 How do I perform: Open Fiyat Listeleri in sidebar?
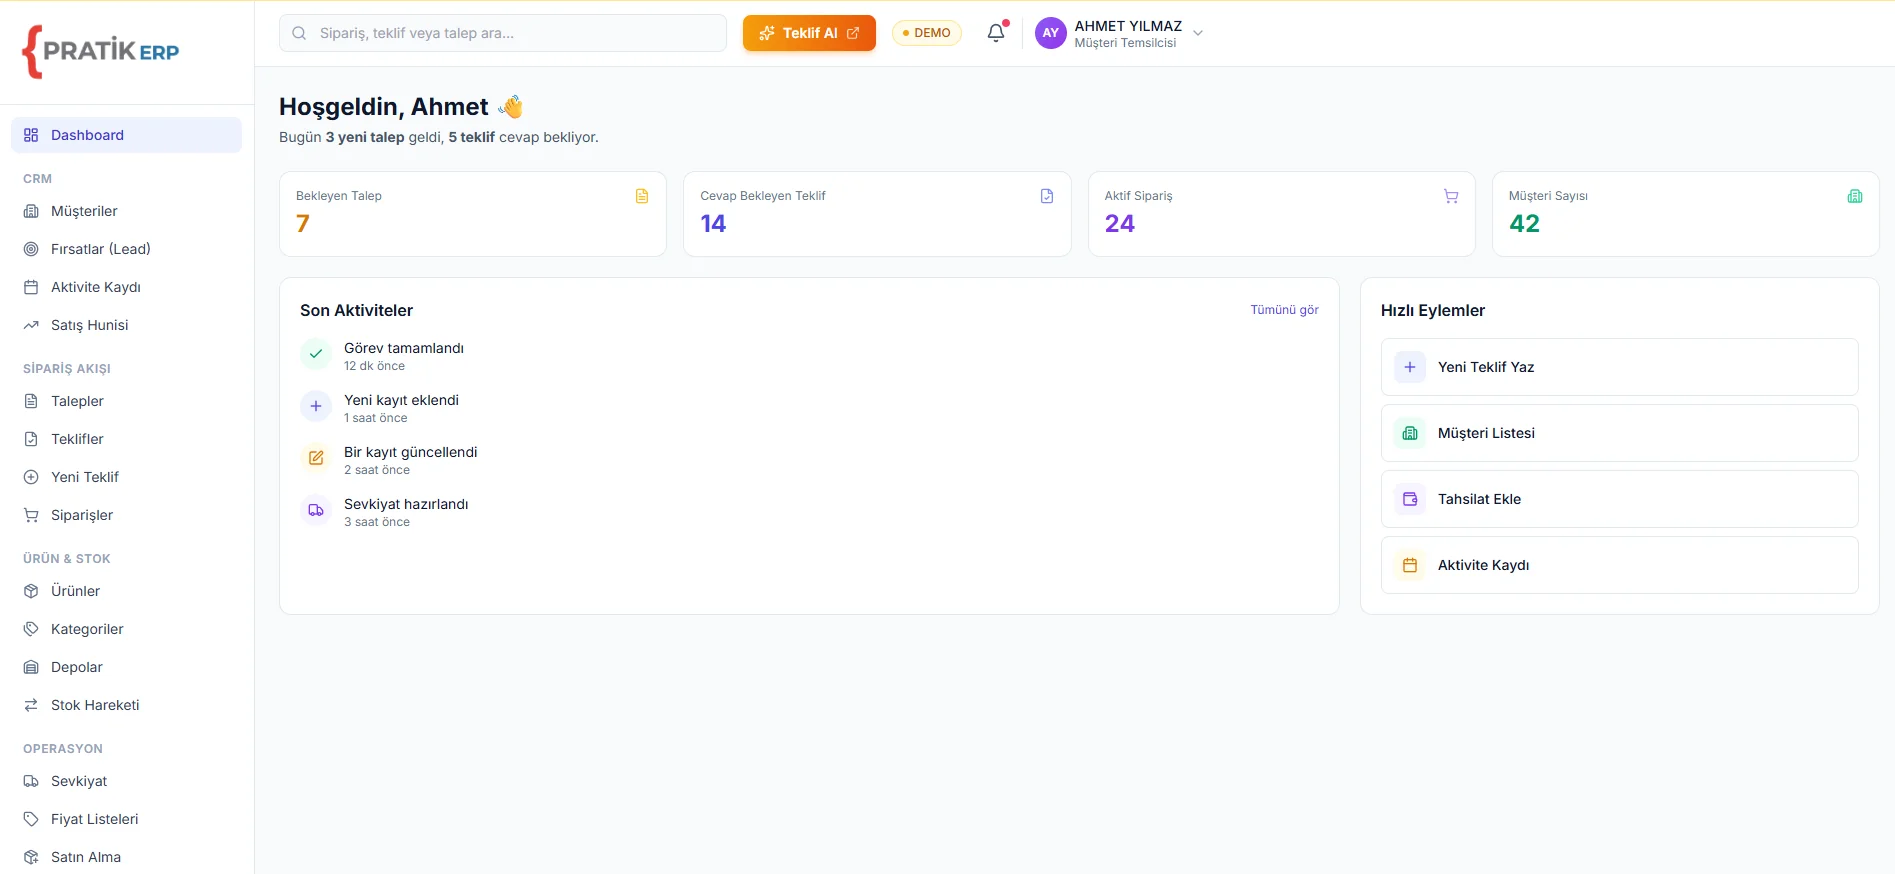(126, 819)
